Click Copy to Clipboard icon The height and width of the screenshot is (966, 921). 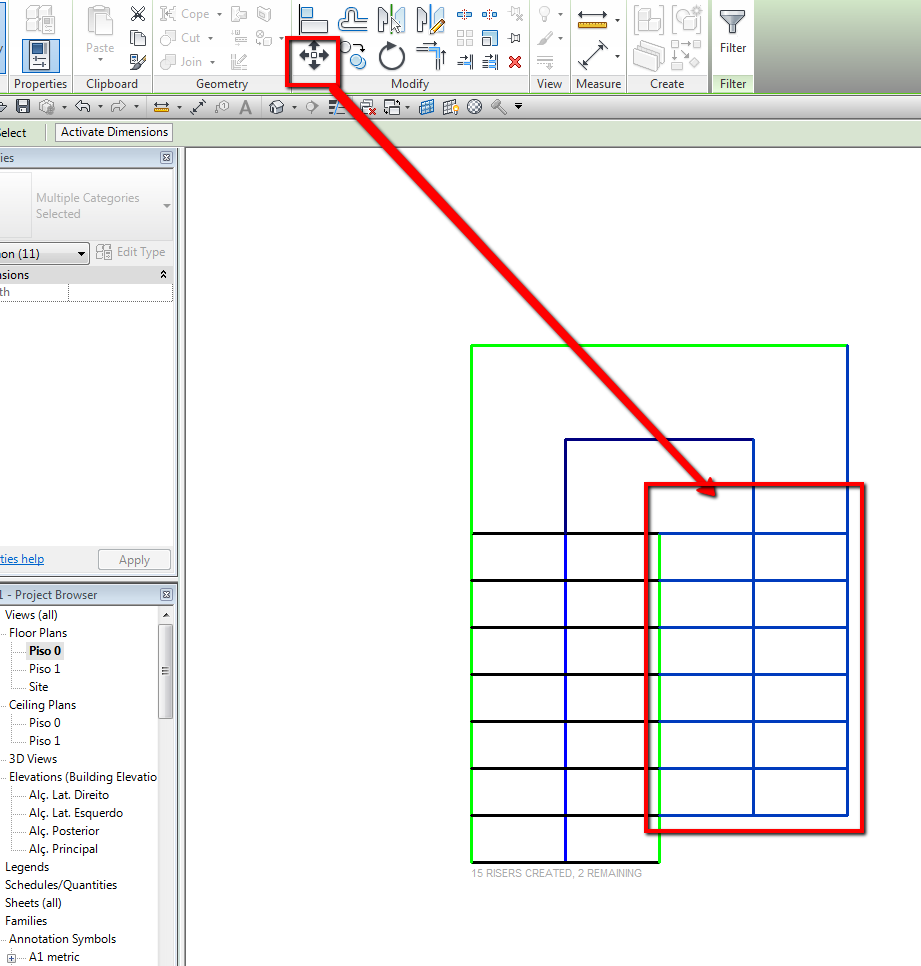pos(138,38)
